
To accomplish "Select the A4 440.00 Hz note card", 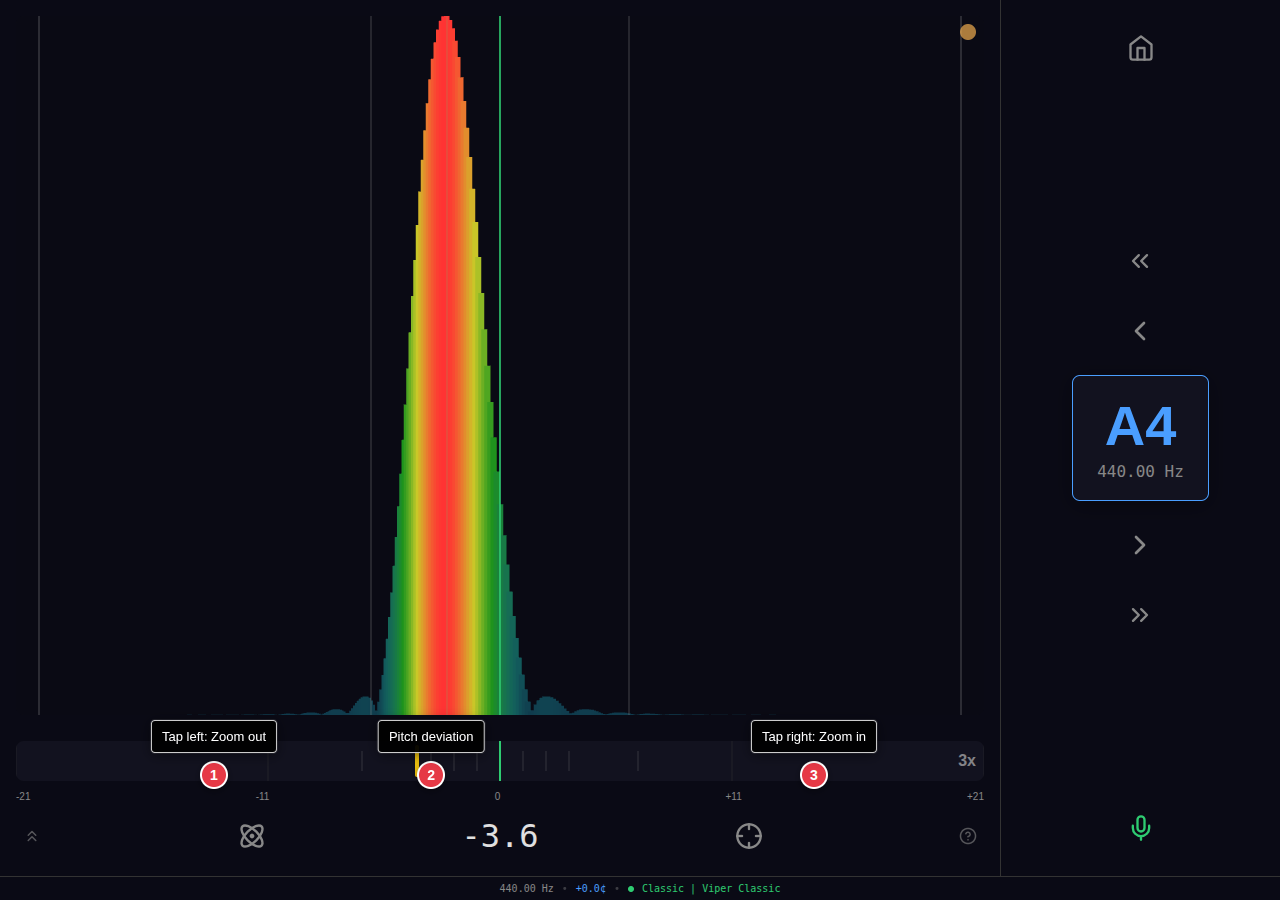I will (x=1140, y=437).
